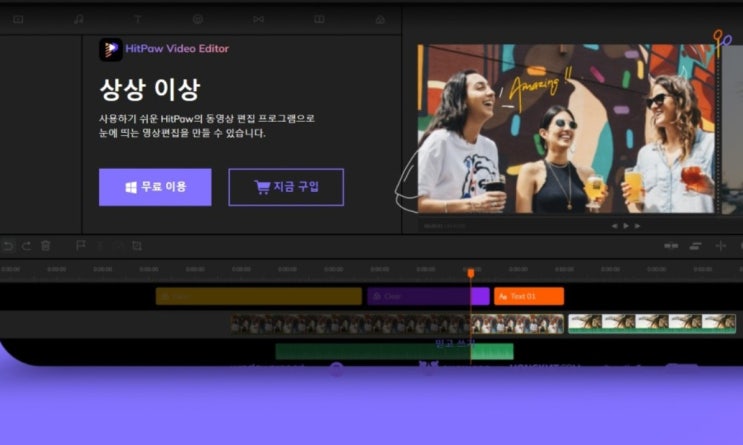Click the preview image of three women

[568, 128]
